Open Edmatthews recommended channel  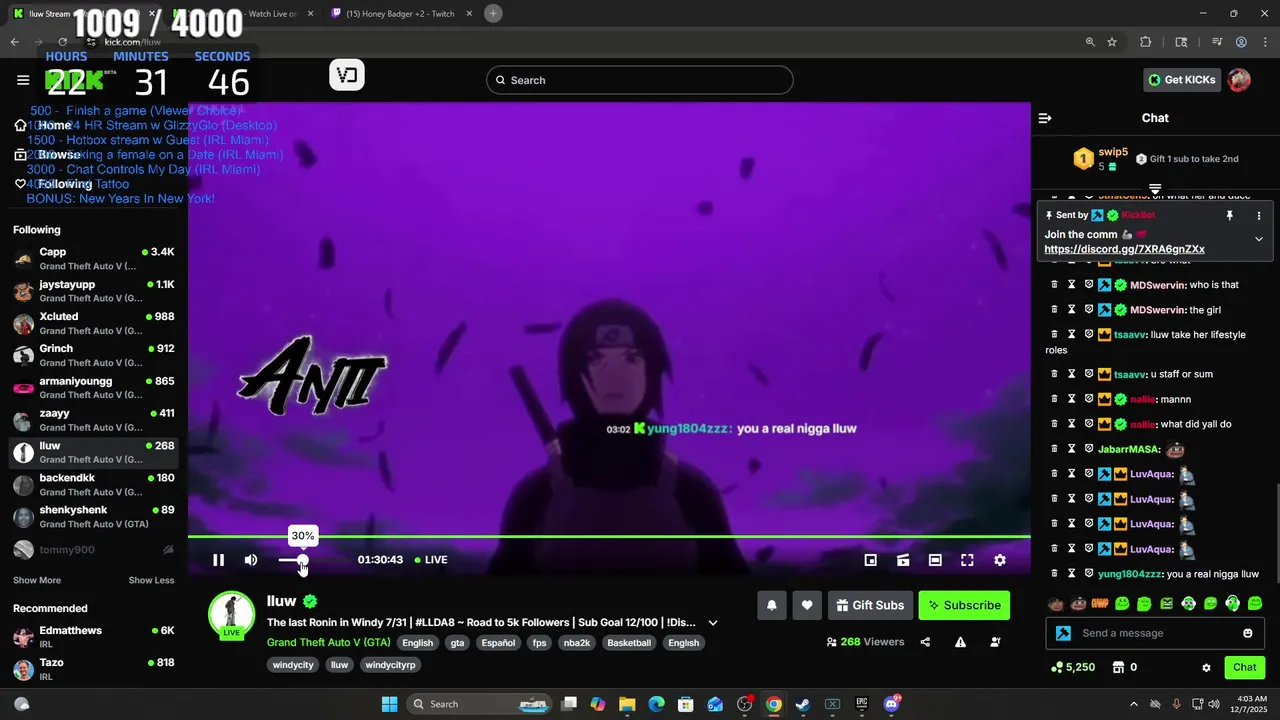94,637
